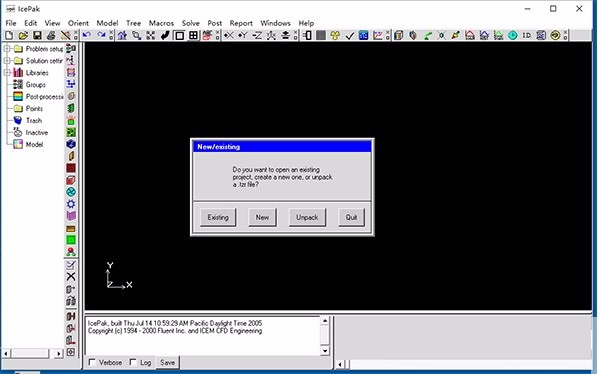
Task: Open the Solve menu
Action: coord(191,23)
